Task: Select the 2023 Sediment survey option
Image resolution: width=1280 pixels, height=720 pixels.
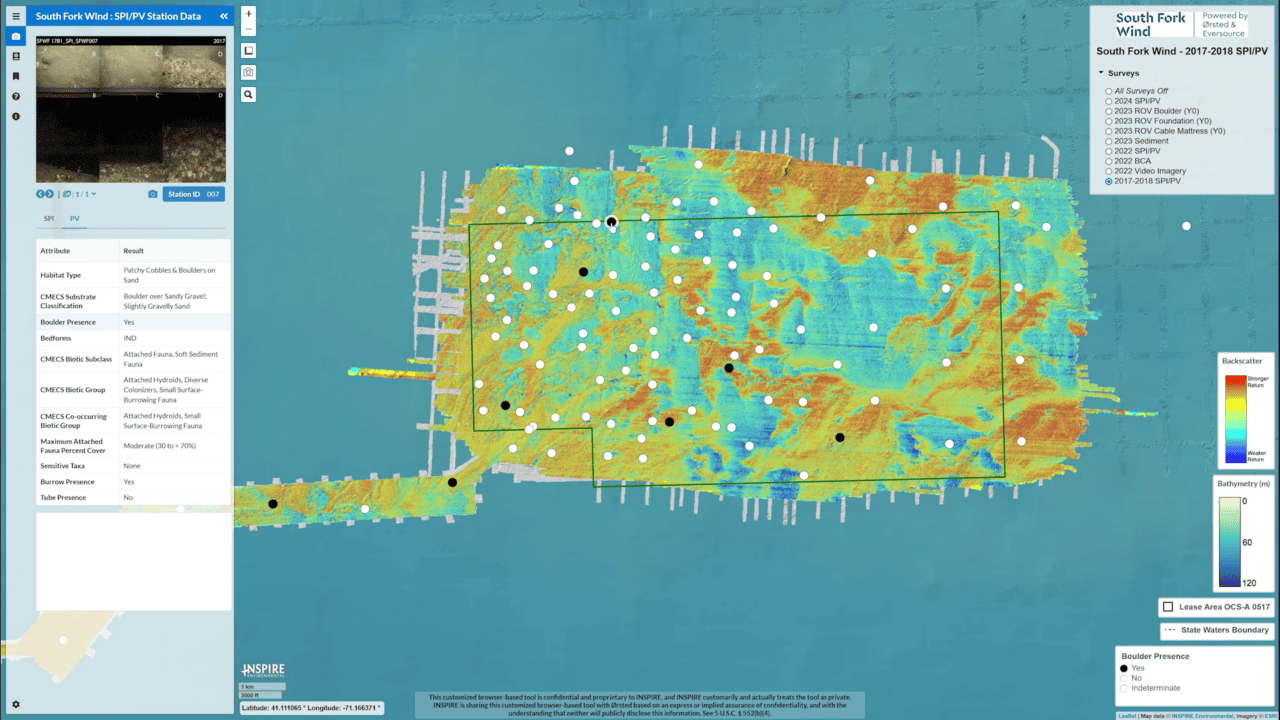Action: coord(1109,141)
